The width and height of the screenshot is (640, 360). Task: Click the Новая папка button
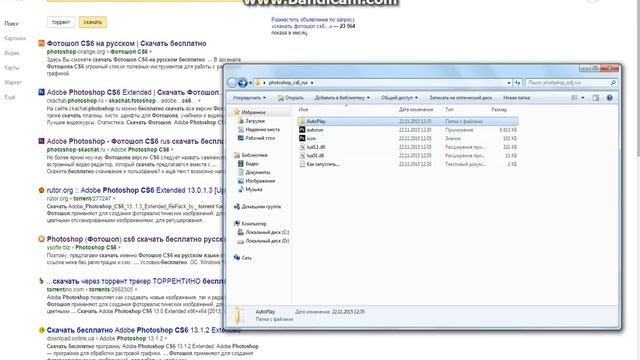pos(516,98)
